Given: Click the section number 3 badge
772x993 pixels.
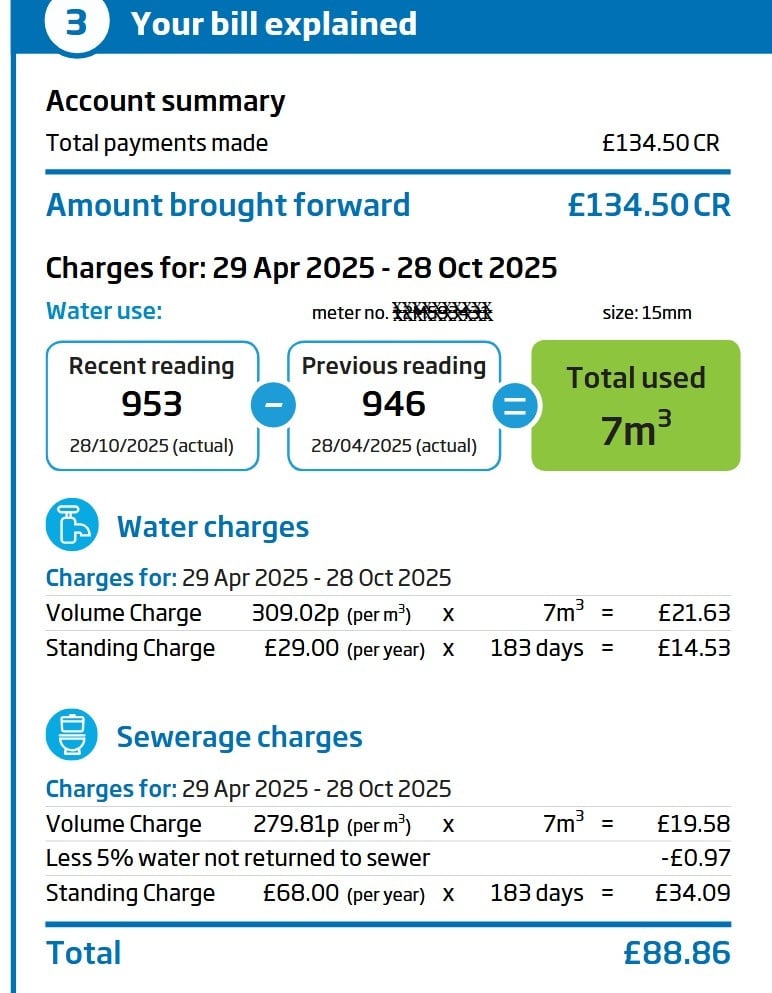Looking at the screenshot, I should 77,24.
